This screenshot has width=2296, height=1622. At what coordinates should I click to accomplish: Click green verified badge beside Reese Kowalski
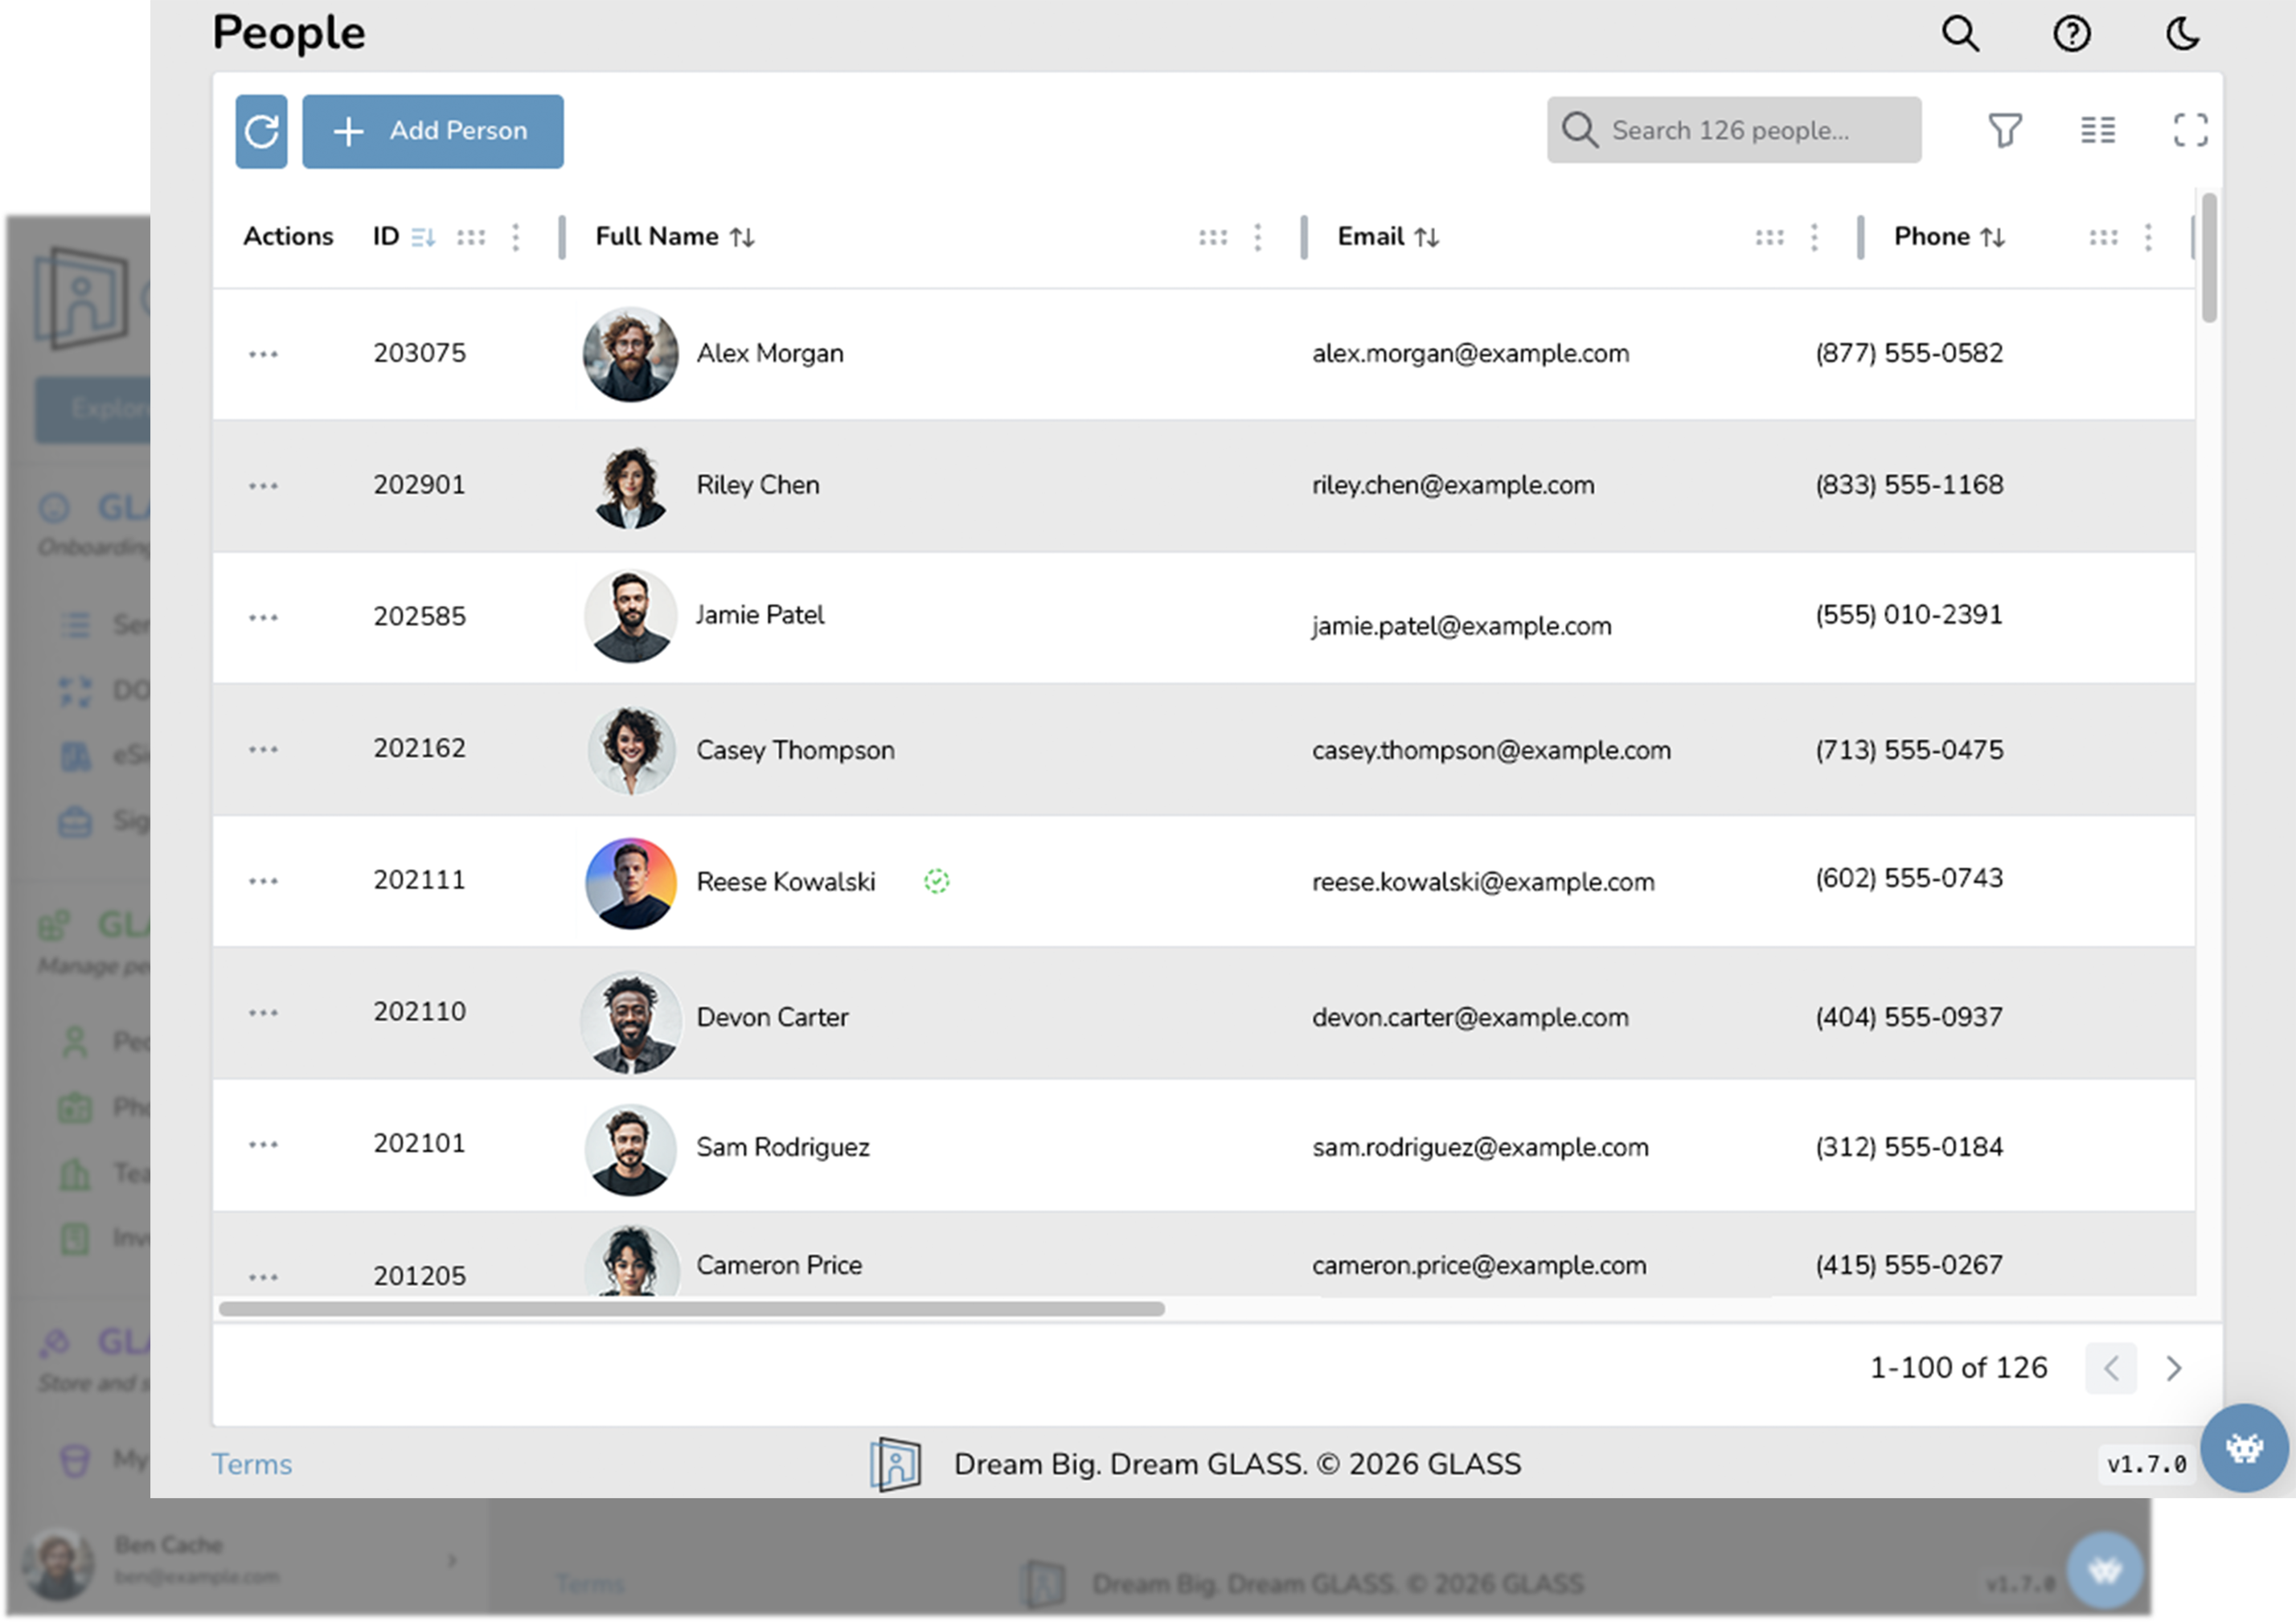(x=936, y=881)
